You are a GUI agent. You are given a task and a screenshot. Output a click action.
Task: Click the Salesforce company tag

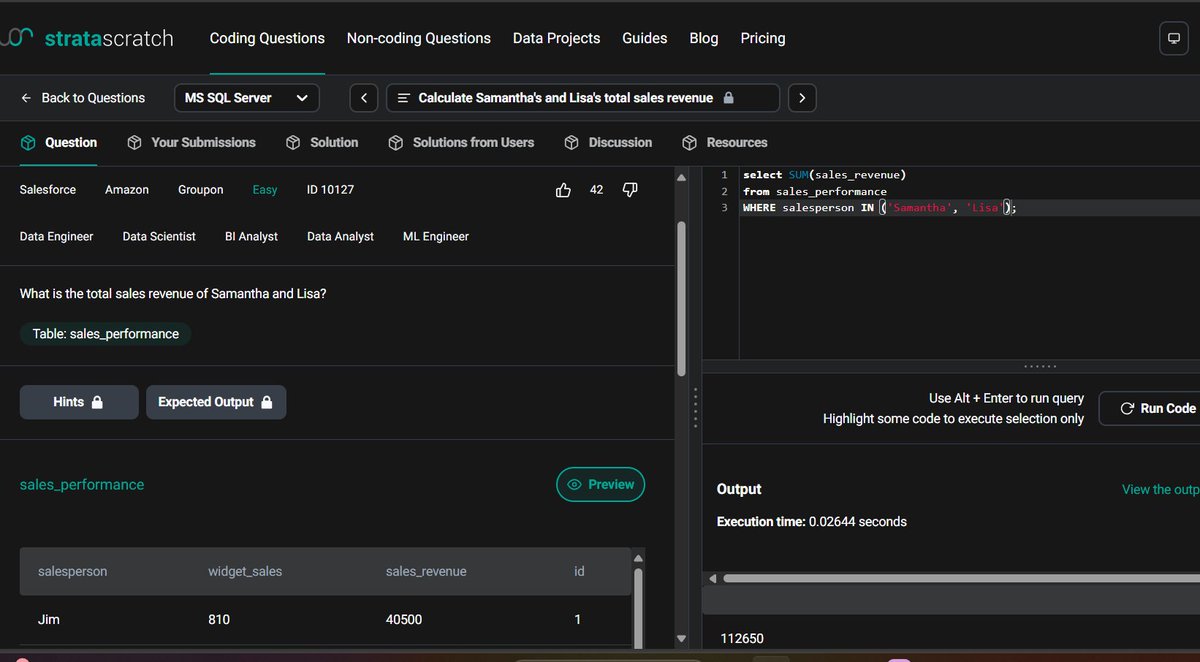(48, 190)
